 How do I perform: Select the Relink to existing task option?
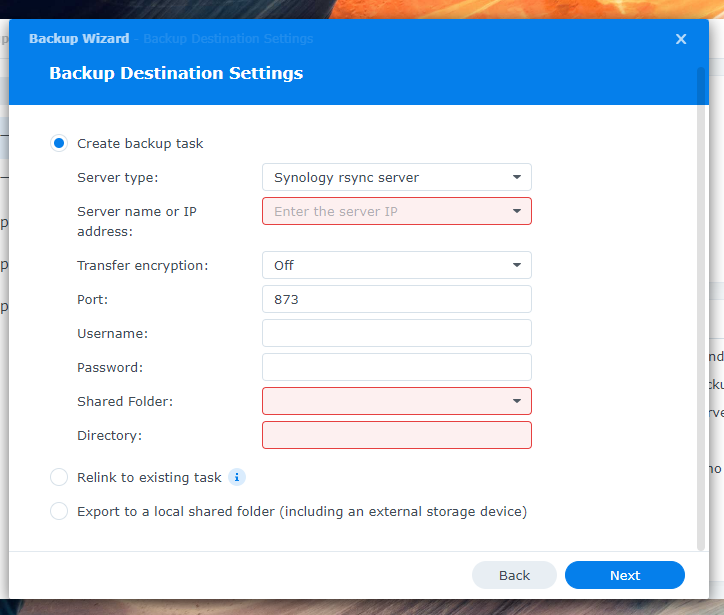pos(59,477)
